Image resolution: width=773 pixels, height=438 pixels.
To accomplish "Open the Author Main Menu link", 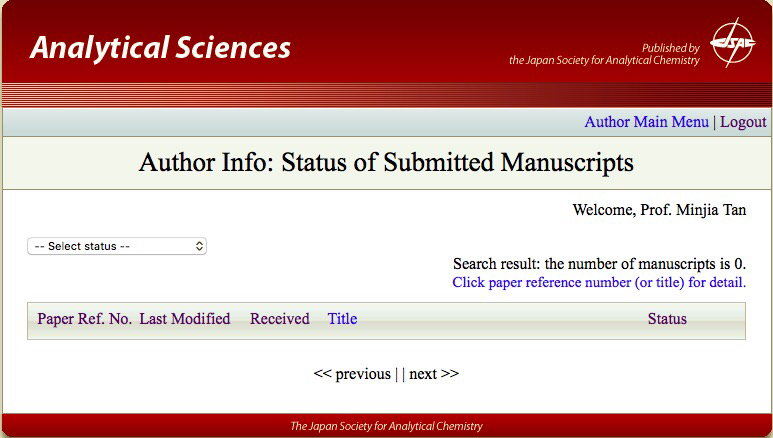I will [x=646, y=122].
